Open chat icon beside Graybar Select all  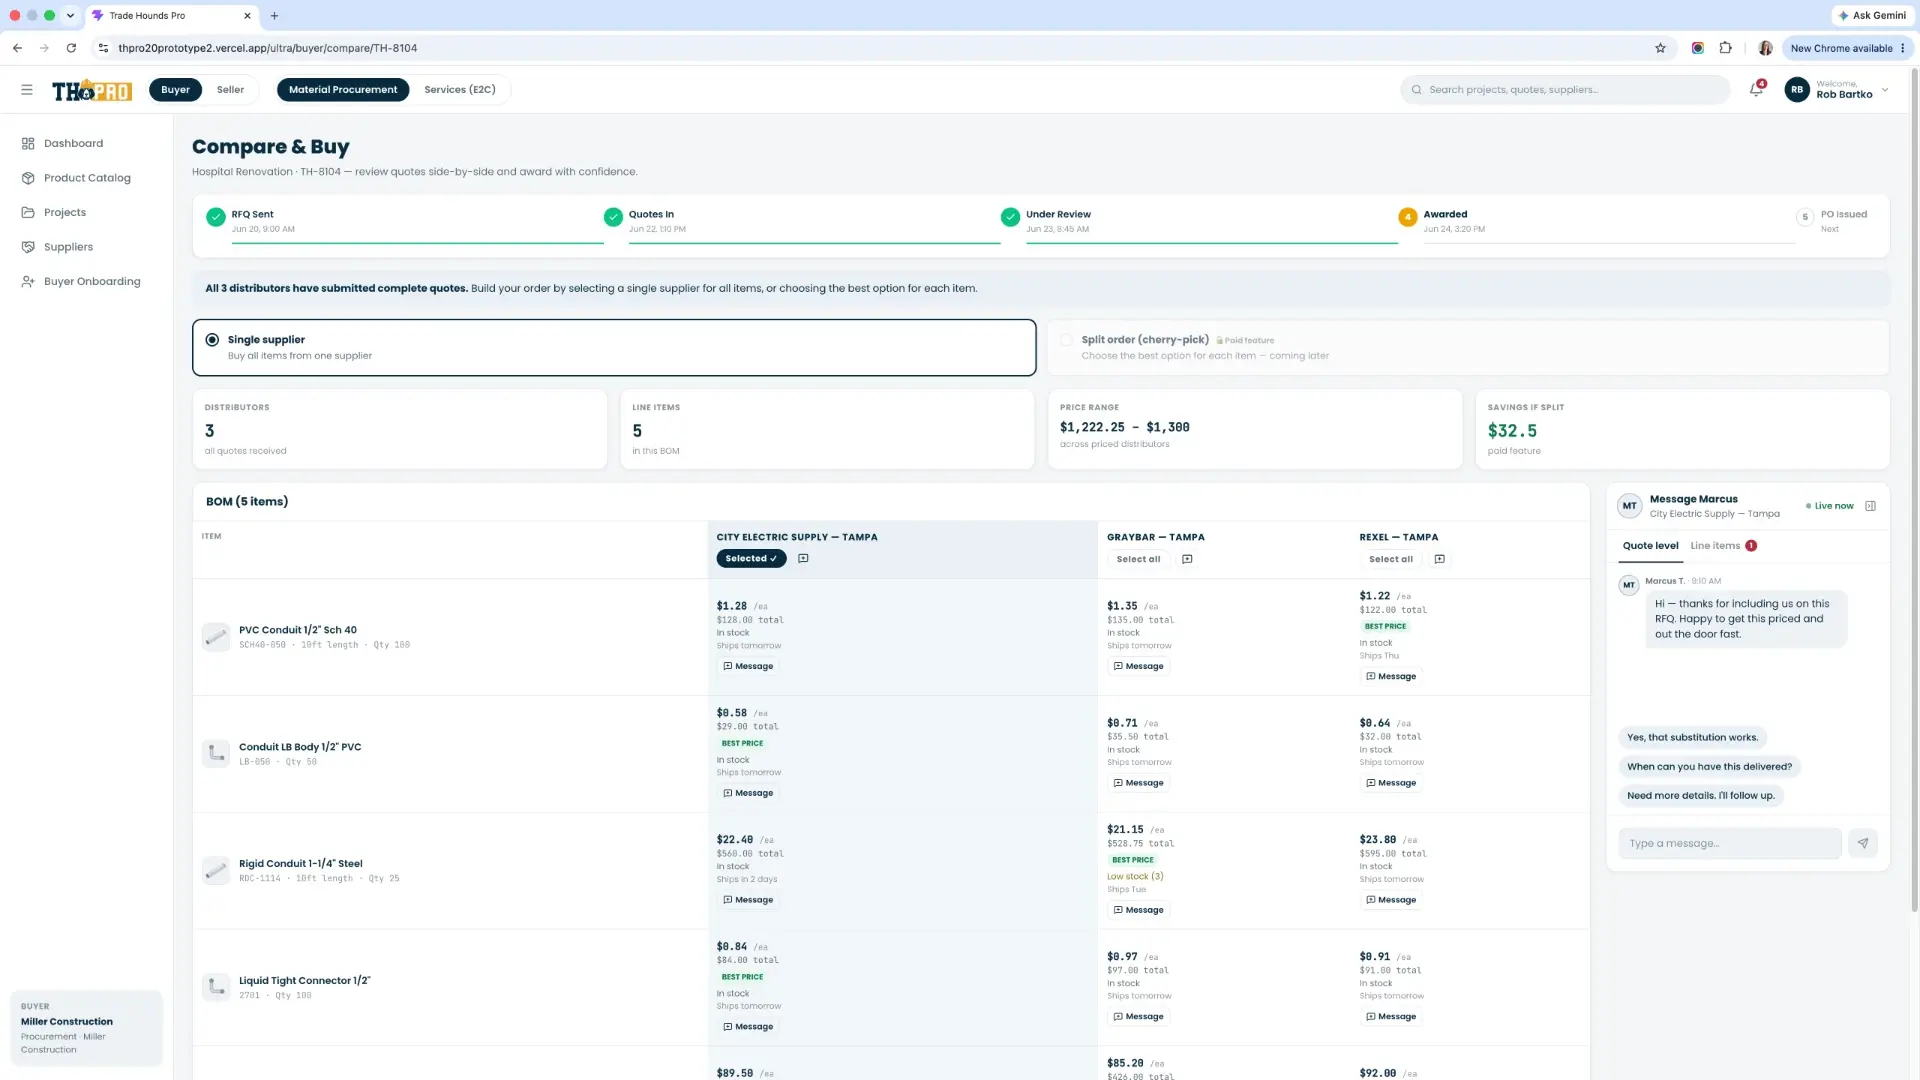pos(1187,560)
